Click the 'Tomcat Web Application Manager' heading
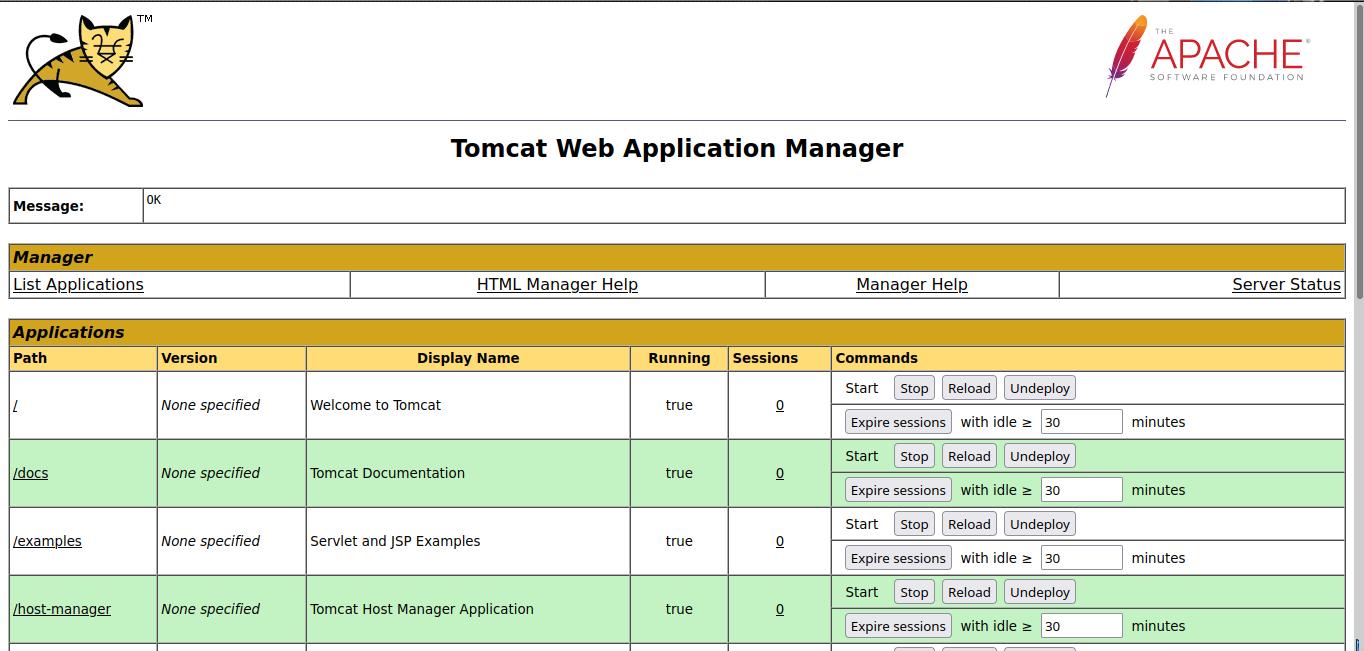Viewport: 1364px width, 651px height. [x=677, y=148]
